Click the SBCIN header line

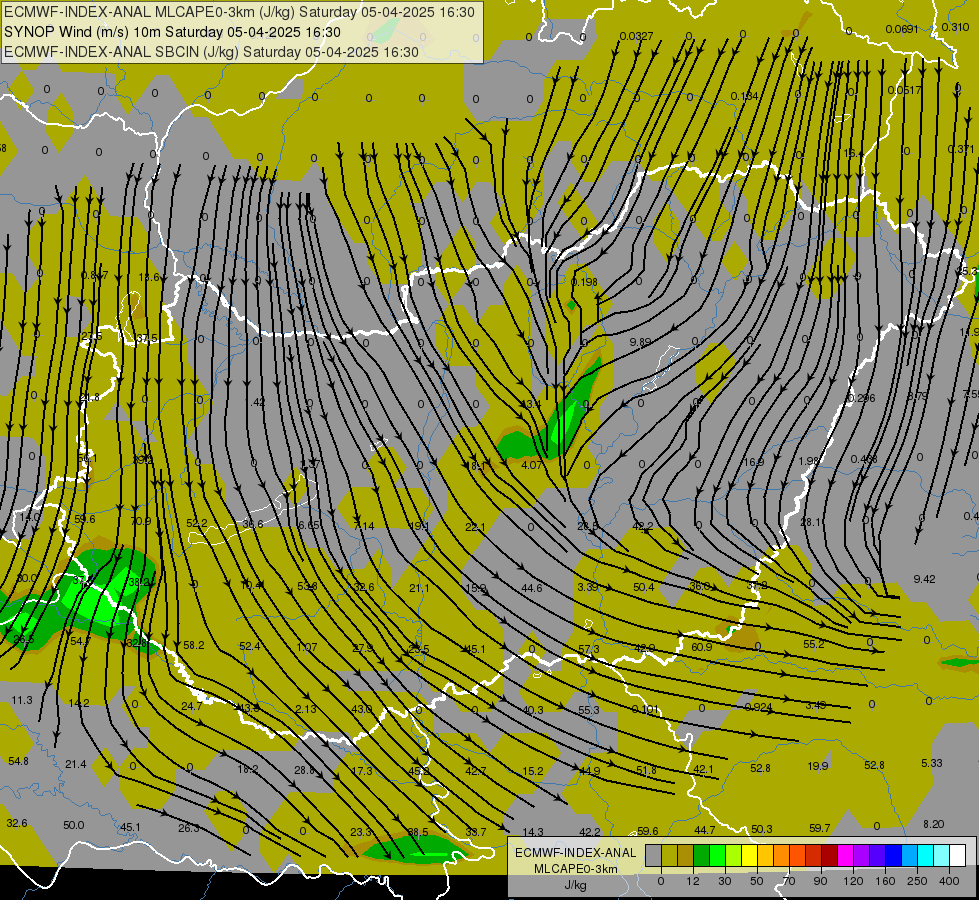[211, 52]
